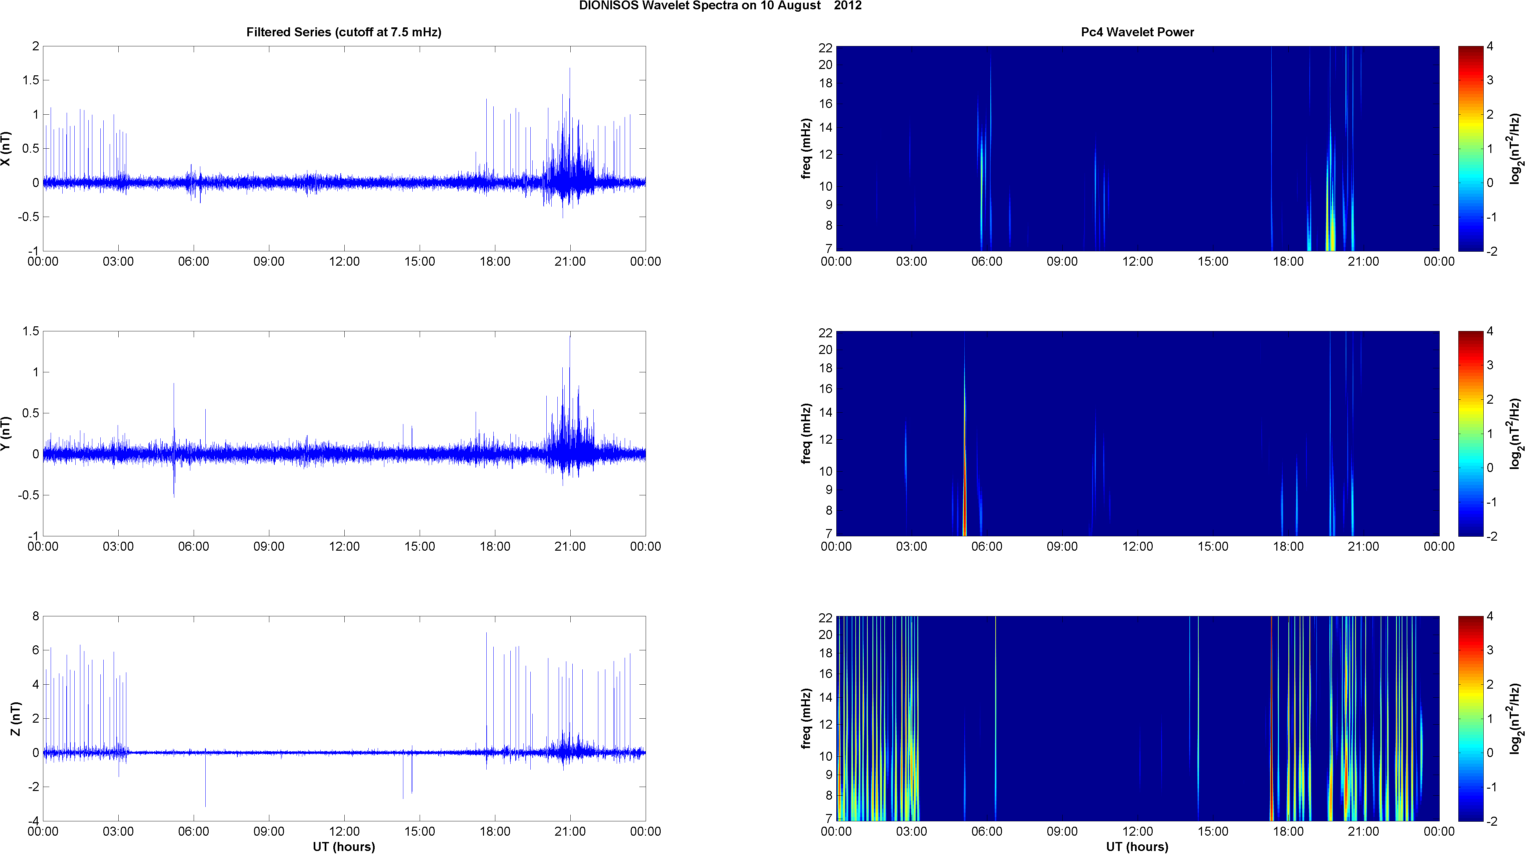
Task: Click the Z (nT) axis label
Action: pyautogui.click(x=15, y=718)
